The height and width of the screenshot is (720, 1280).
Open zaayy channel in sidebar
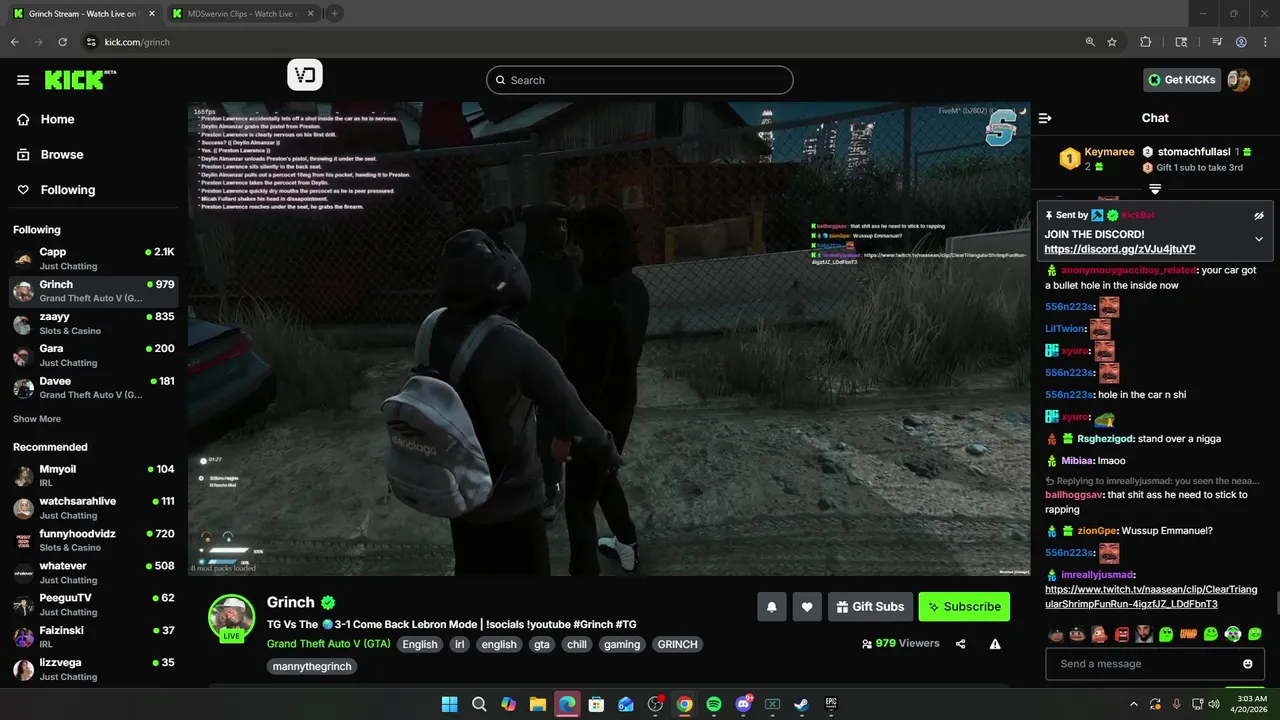pyautogui.click(x=94, y=323)
